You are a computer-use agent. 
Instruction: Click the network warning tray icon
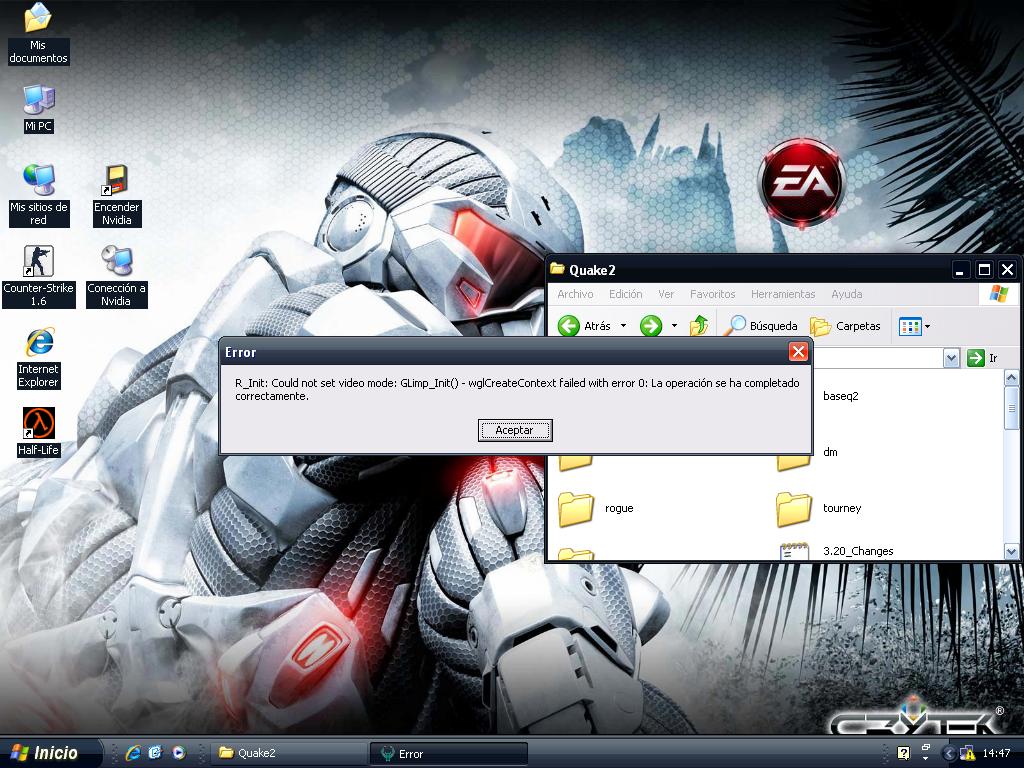[967, 753]
